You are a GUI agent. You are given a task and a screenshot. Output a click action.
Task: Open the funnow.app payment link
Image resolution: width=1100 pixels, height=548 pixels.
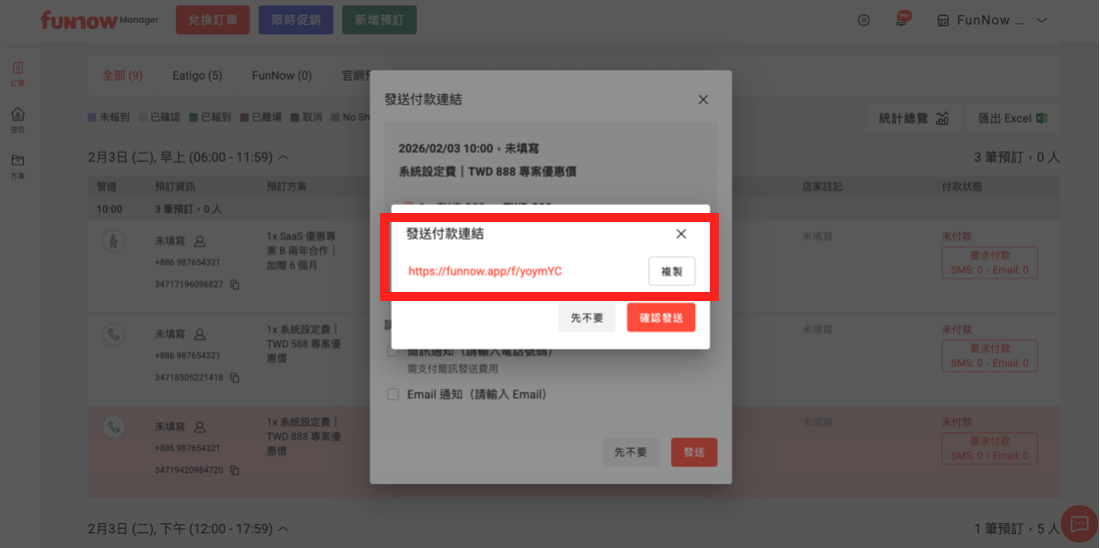pos(485,271)
